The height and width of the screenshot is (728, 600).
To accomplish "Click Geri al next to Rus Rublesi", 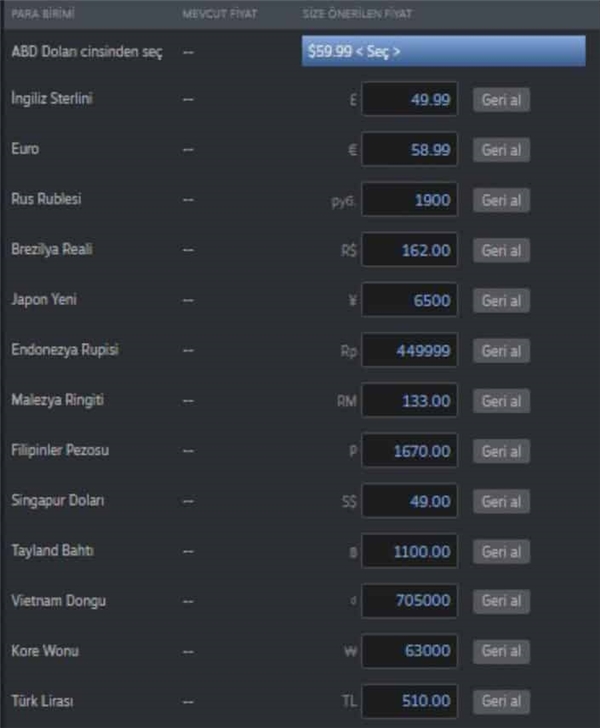I will coord(501,200).
